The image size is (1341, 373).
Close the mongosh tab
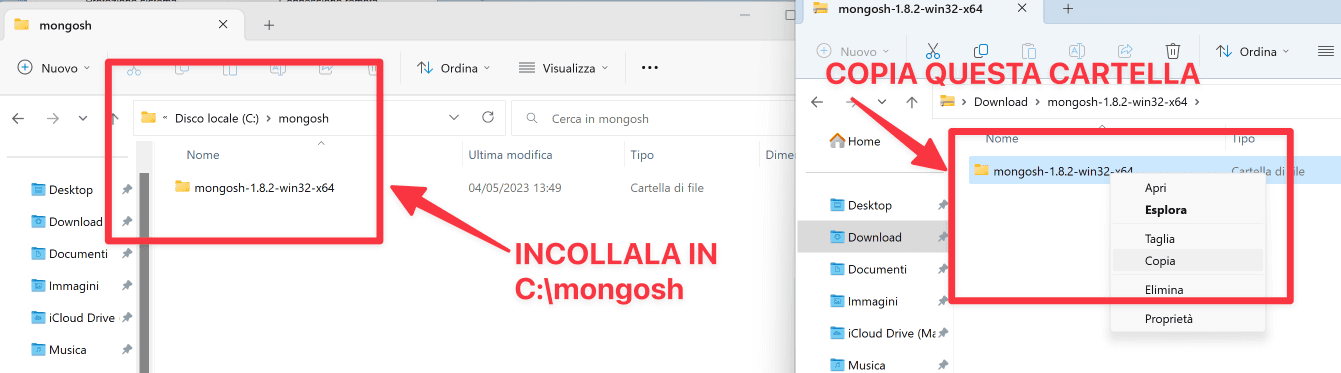point(224,25)
